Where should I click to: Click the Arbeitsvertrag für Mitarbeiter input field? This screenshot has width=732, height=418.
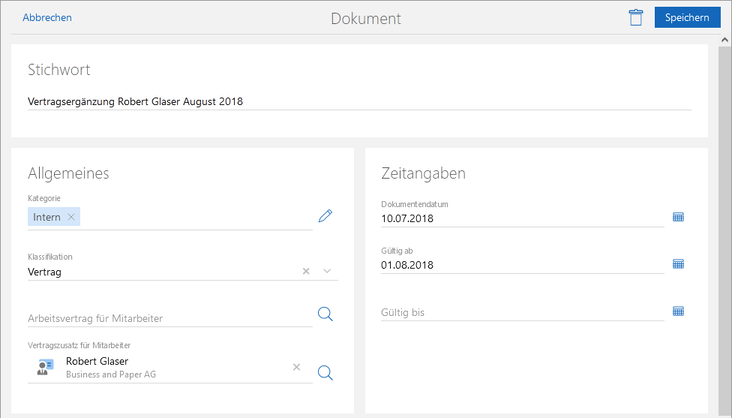click(168, 318)
